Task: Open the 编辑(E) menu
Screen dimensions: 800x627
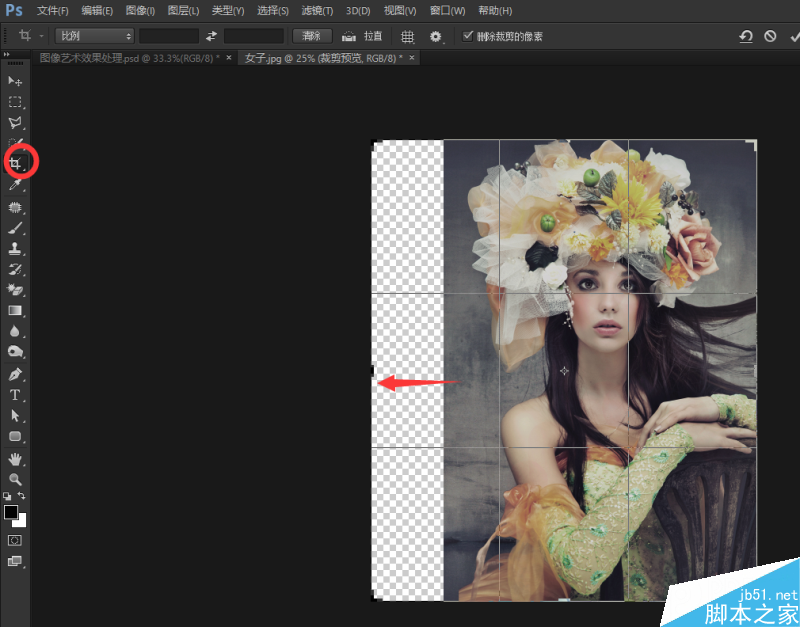Action: (97, 11)
